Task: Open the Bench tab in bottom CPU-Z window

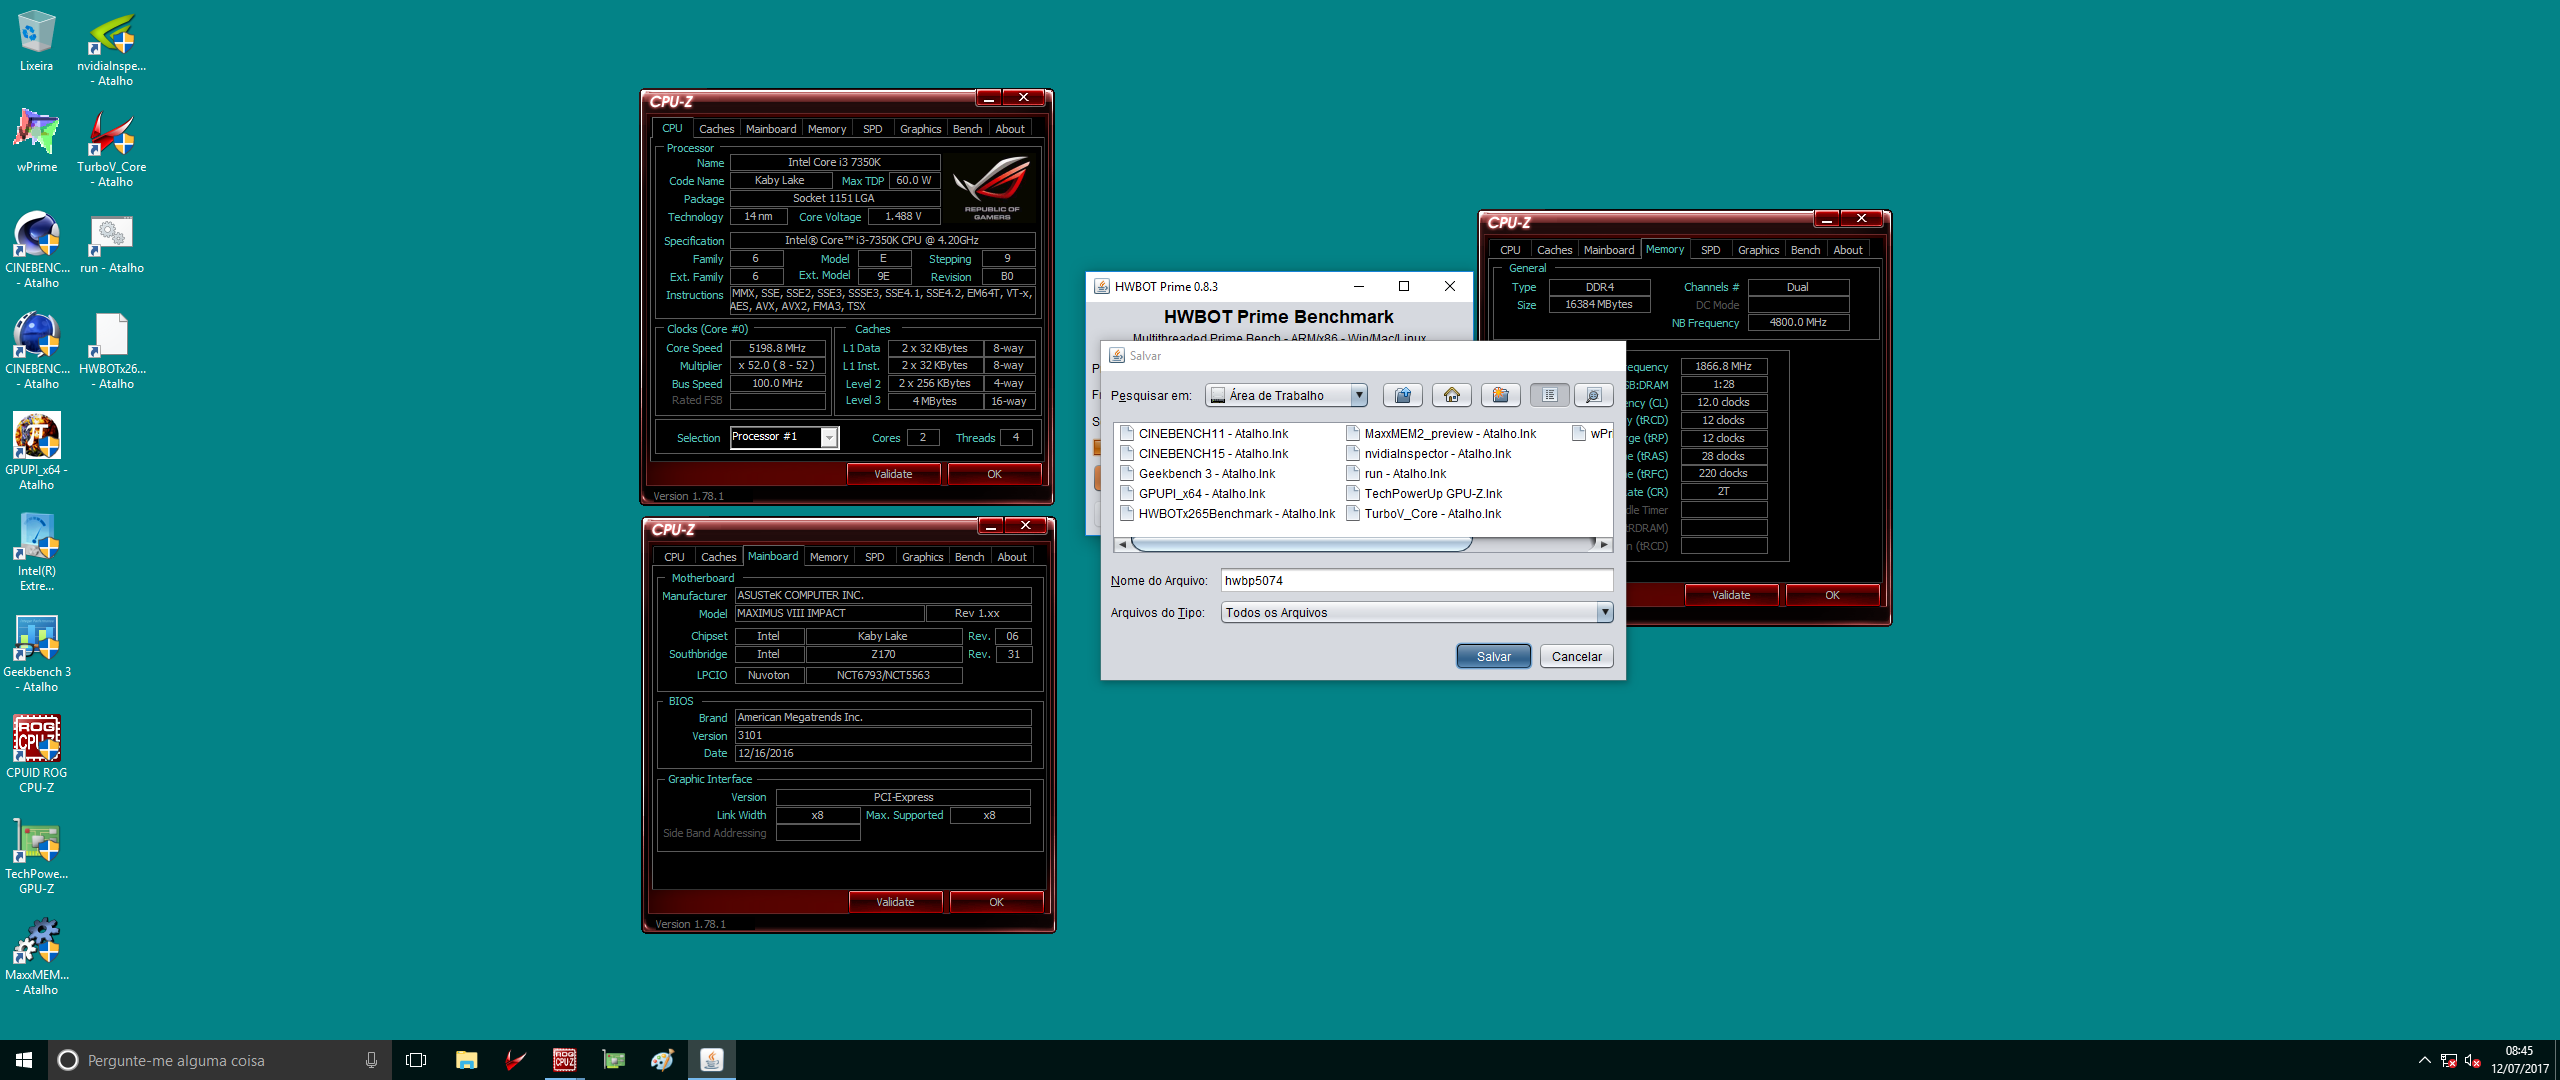Action: coord(969,557)
